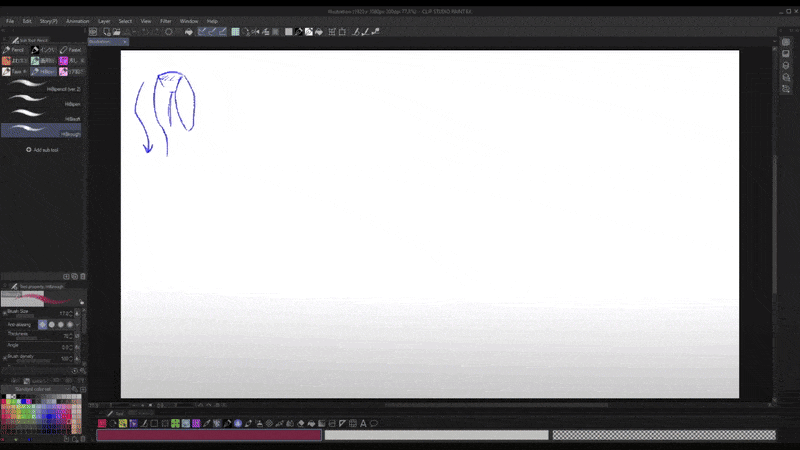Select the rectangle selection tool in the bottom tool row

[x=154, y=423]
